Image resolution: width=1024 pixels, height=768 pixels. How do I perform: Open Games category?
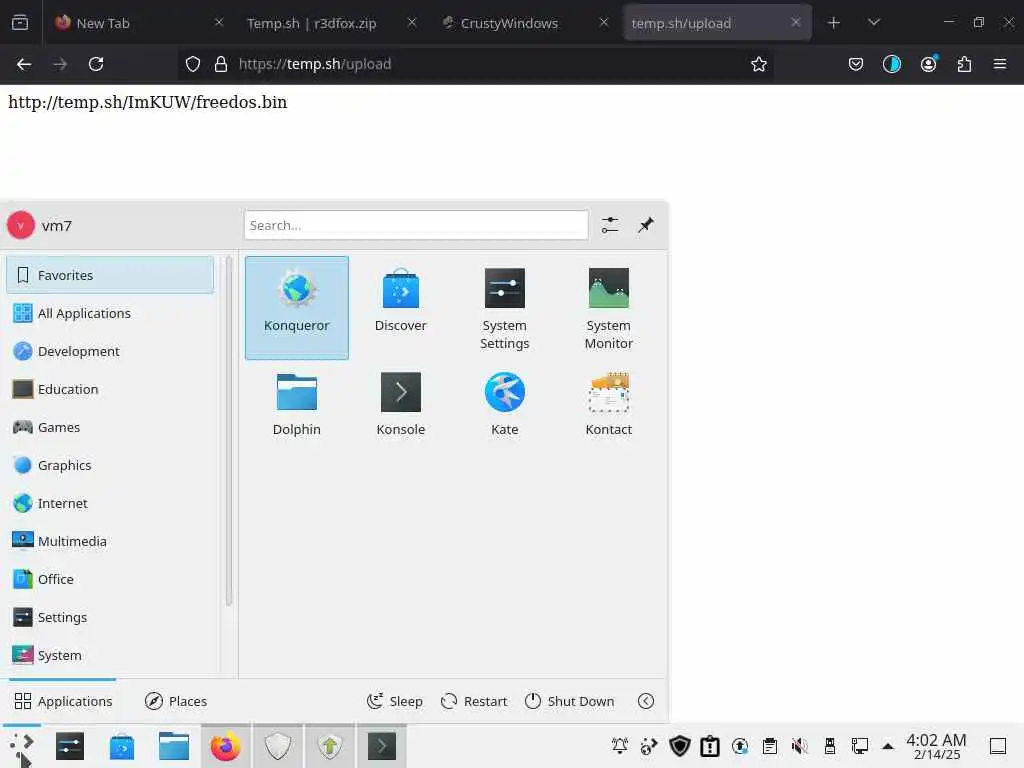[110, 427]
